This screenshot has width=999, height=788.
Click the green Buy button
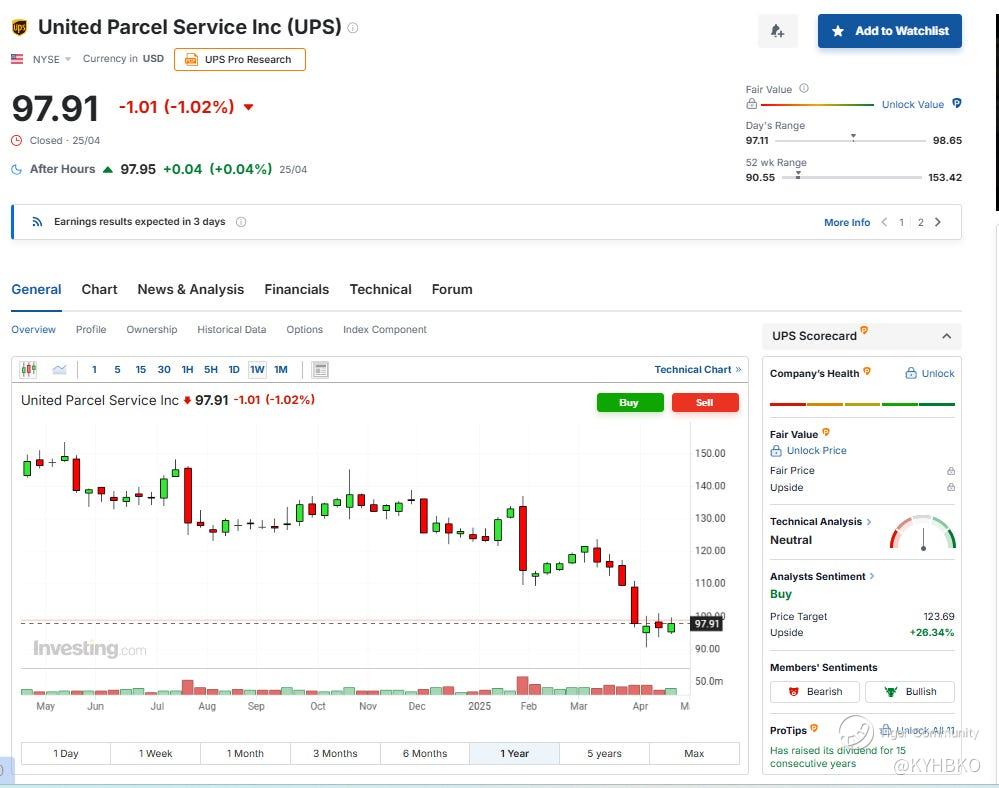[x=629, y=402]
